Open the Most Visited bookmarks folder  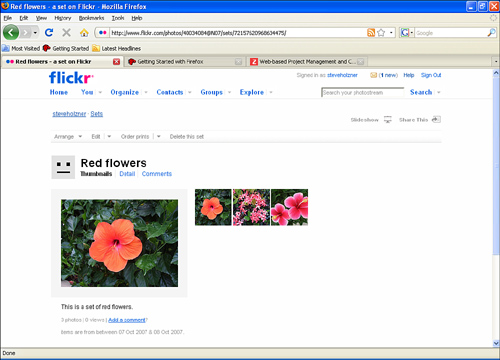pos(21,49)
